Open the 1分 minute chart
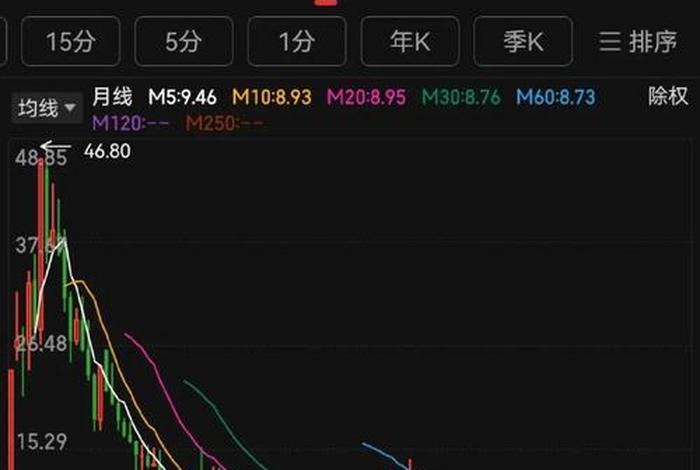This screenshot has height=470, width=700. pos(297,42)
